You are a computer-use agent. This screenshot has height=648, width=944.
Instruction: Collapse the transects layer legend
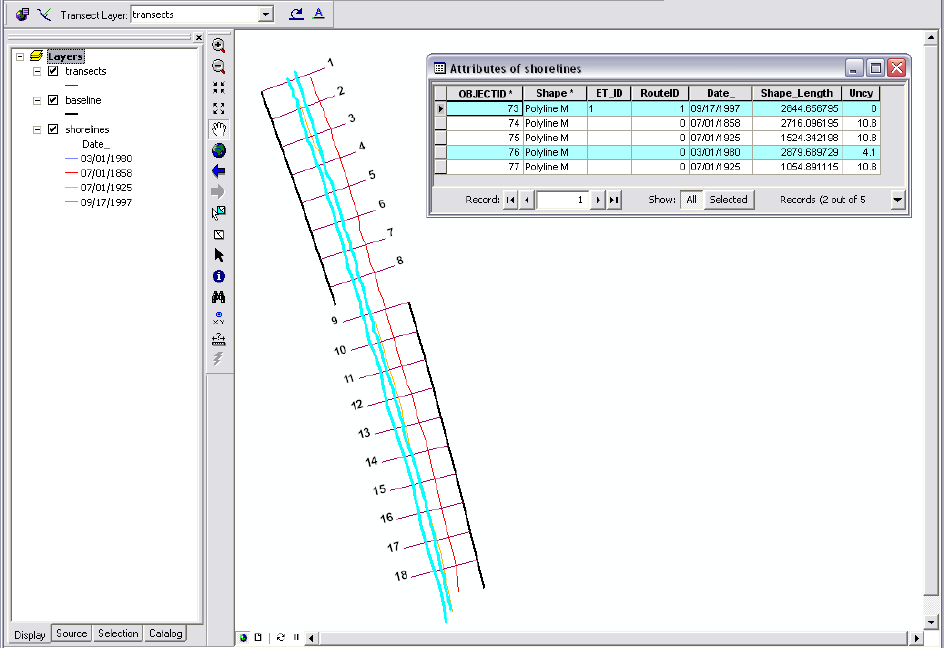(37, 71)
